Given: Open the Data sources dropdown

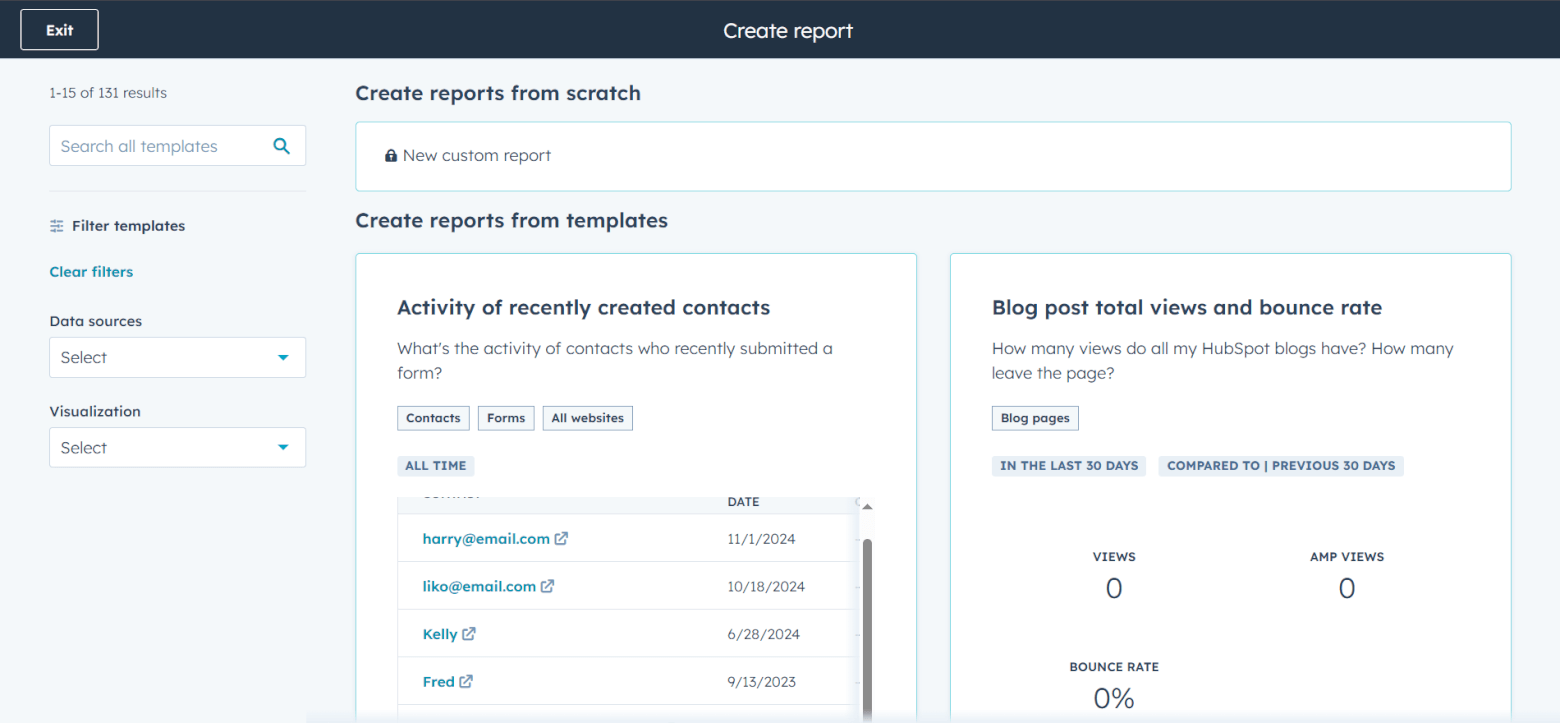Looking at the screenshot, I should pyautogui.click(x=177, y=357).
